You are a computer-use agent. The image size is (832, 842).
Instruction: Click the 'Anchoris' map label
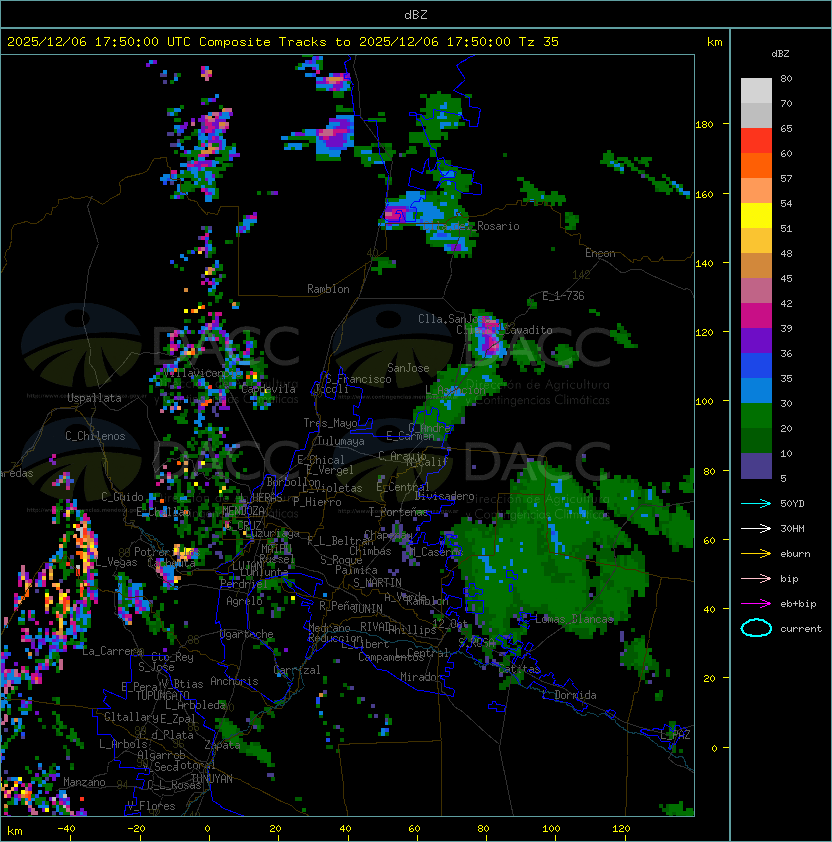point(234,681)
